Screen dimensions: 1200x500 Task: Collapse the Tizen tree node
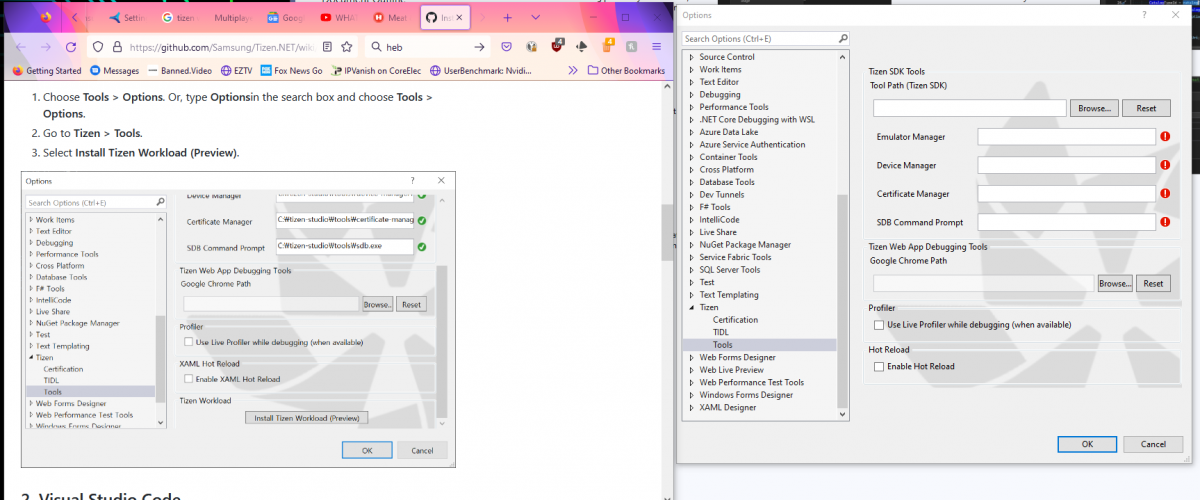(691, 308)
